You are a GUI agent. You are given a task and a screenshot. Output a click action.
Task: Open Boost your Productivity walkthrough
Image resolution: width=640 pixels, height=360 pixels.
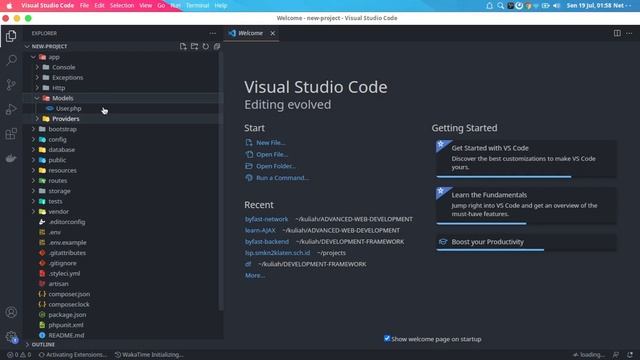(x=526, y=242)
